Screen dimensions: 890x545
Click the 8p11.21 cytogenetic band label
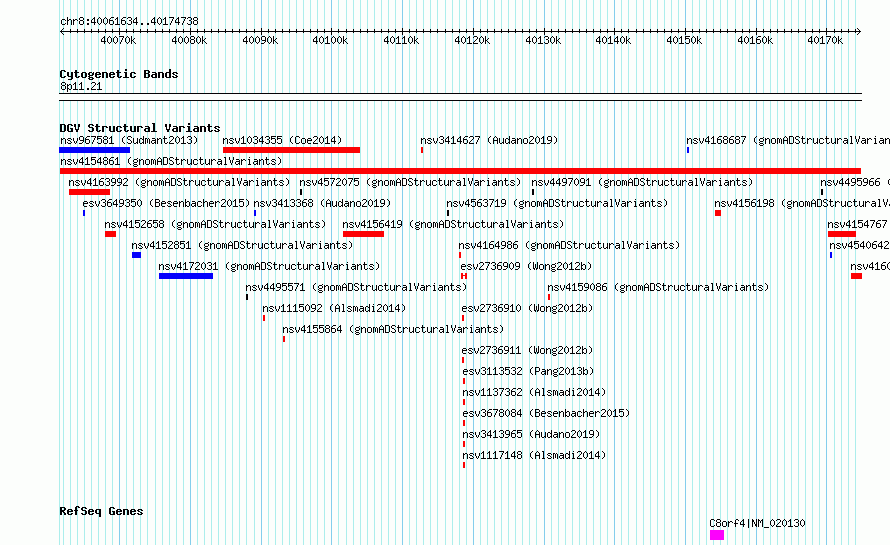pos(81,86)
